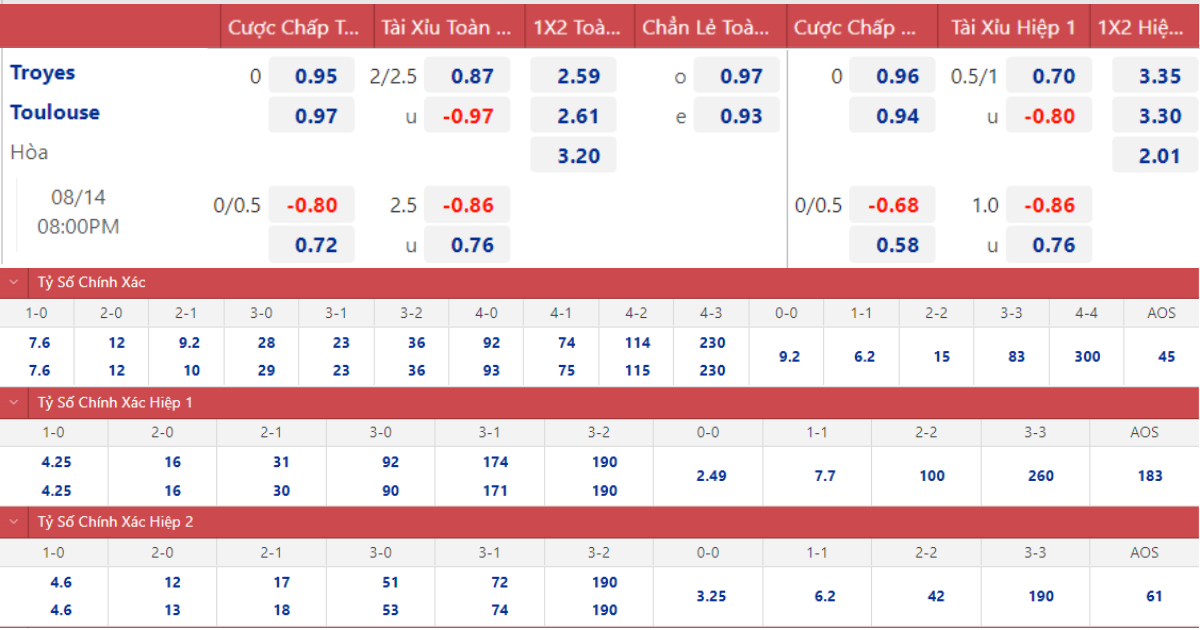The width and height of the screenshot is (1200, 630).
Task: Collapse the Tỷ Số Chính Xác section
Action: [13, 282]
